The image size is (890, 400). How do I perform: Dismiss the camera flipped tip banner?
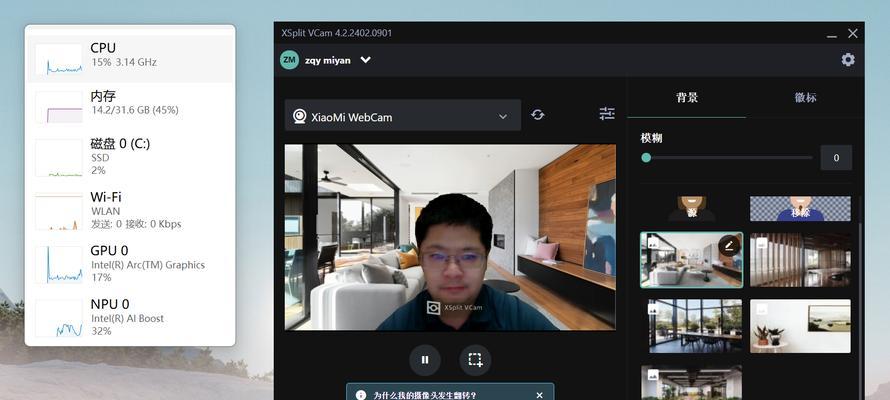pyautogui.click(x=539, y=395)
